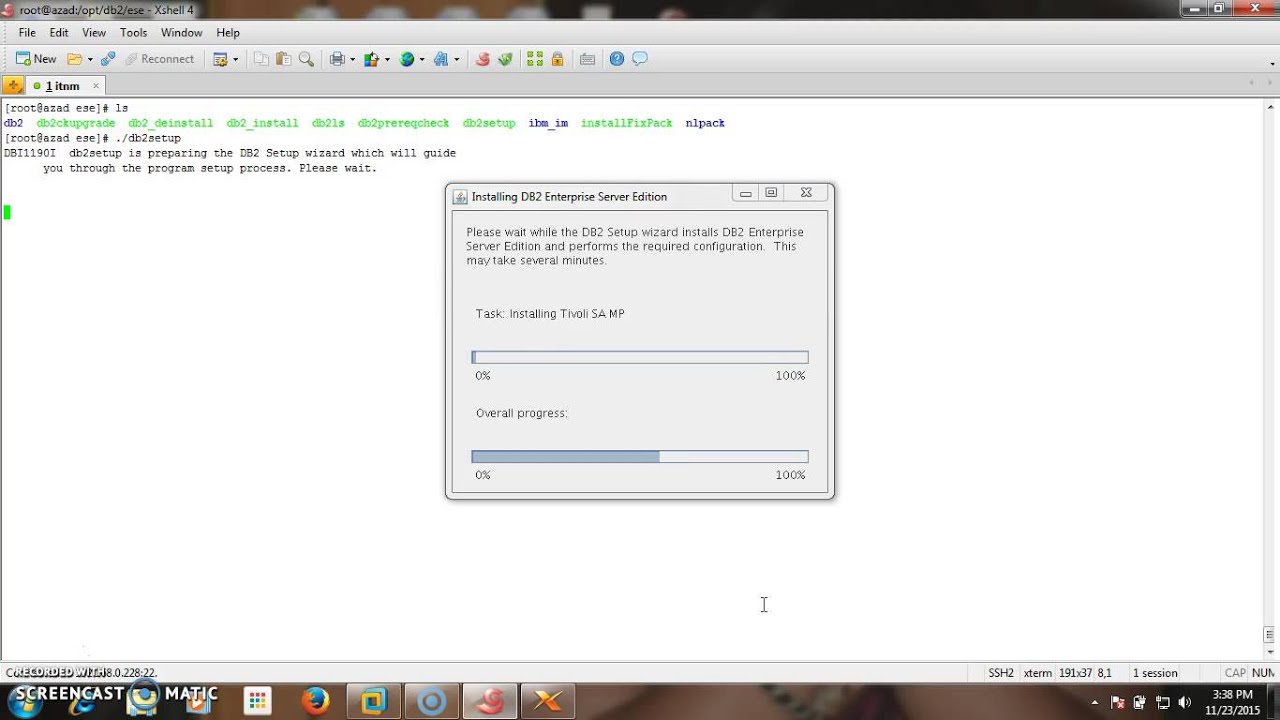Click the green full screen grid icon
This screenshot has height=720, width=1280.
coord(535,59)
